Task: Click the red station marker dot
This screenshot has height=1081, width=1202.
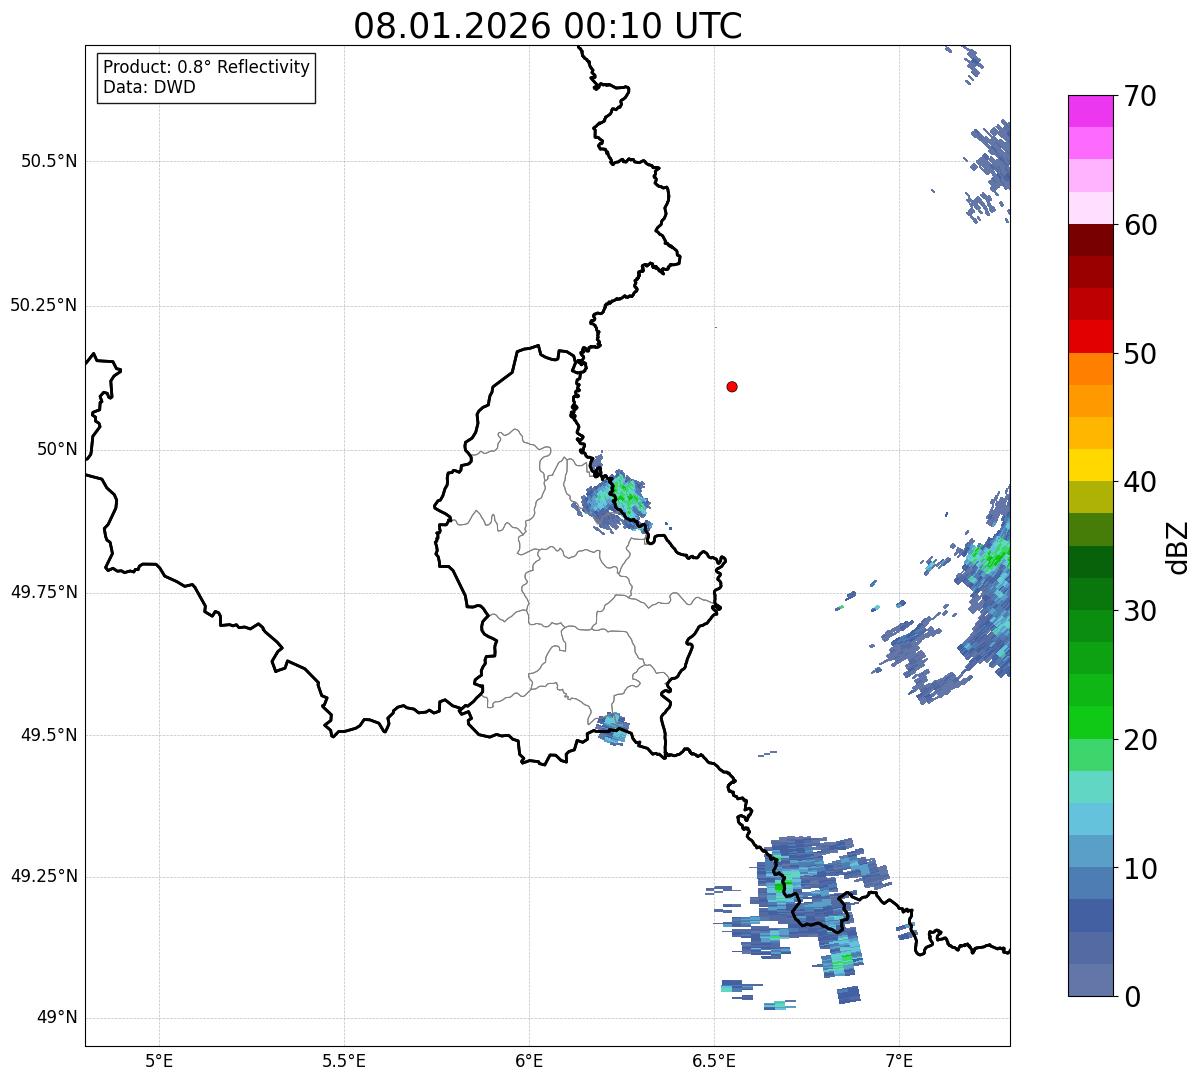Action: 732,387
